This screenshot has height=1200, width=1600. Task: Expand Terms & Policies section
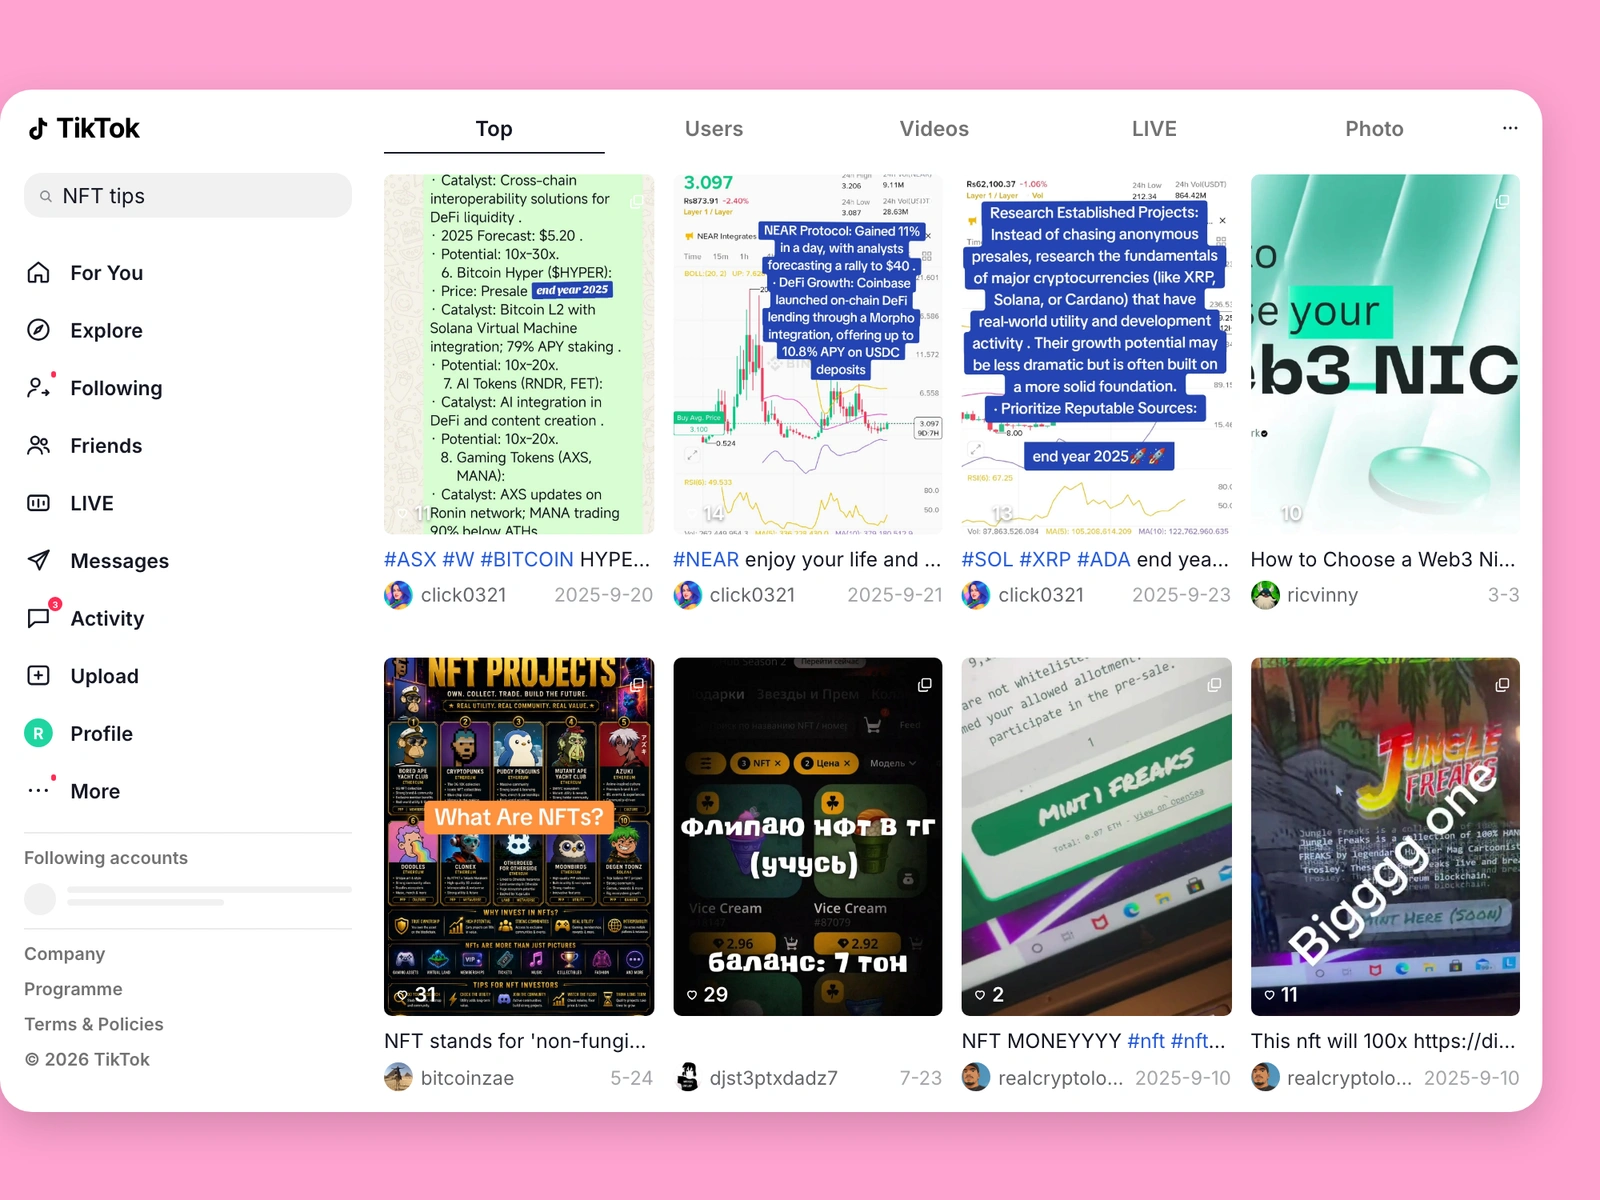[x=94, y=1024]
